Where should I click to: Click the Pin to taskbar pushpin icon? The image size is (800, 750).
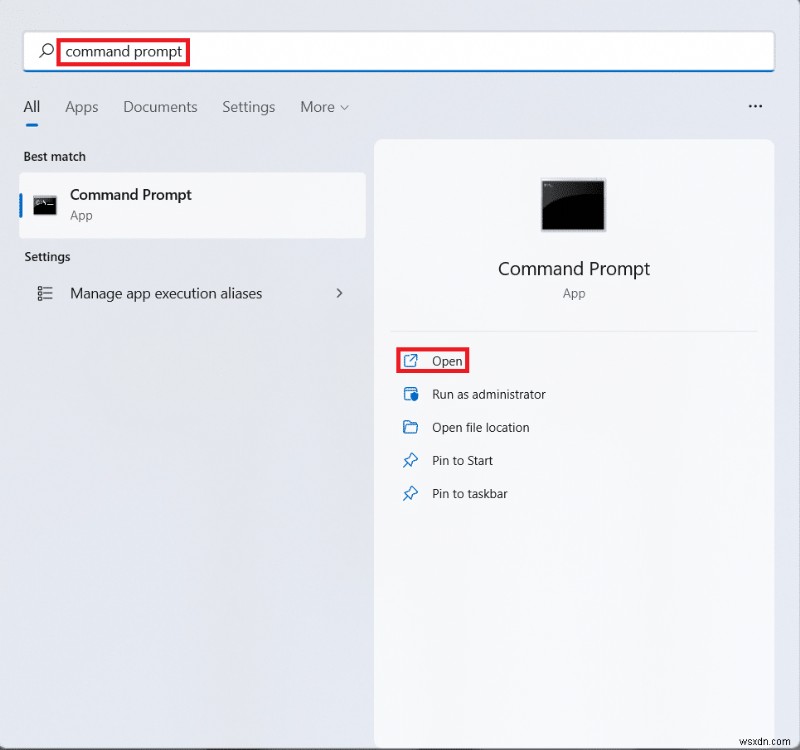411,493
